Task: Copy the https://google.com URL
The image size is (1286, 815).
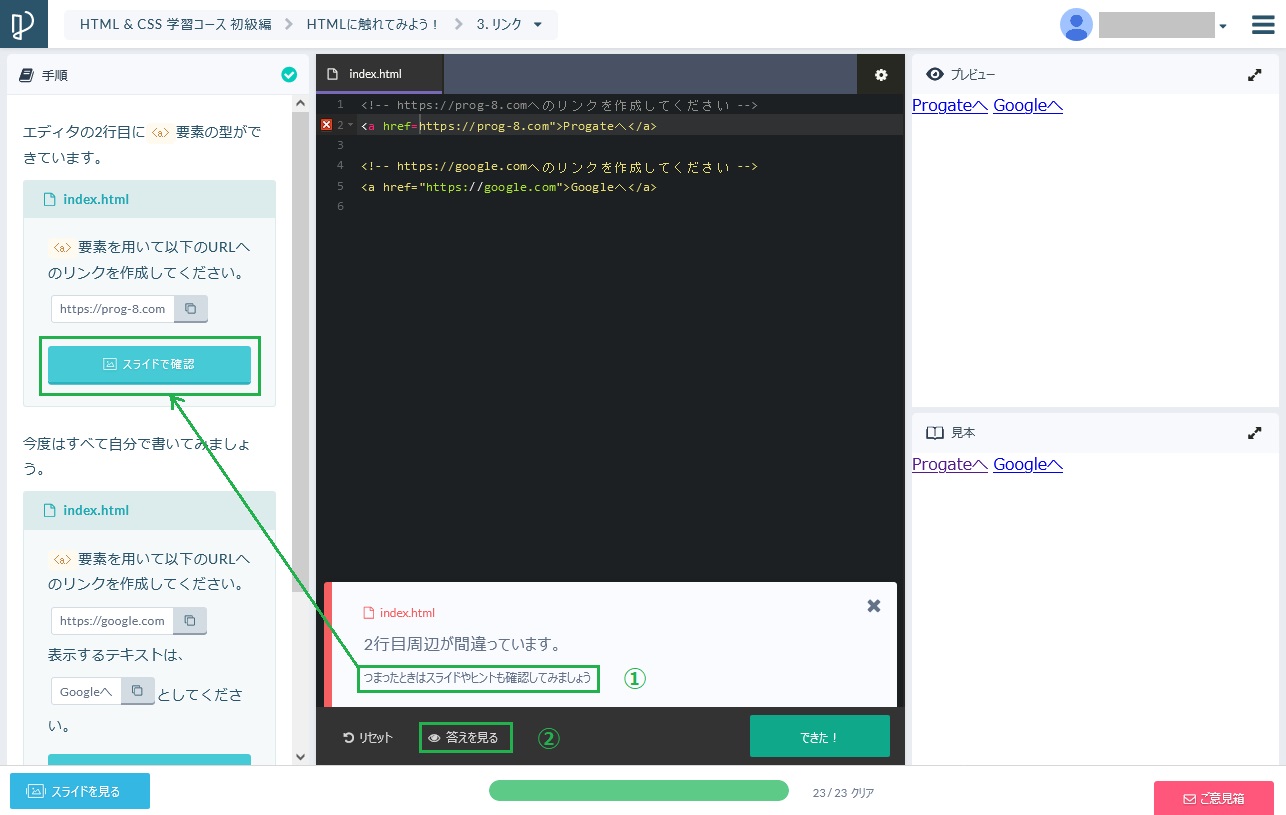Action: pos(190,621)
